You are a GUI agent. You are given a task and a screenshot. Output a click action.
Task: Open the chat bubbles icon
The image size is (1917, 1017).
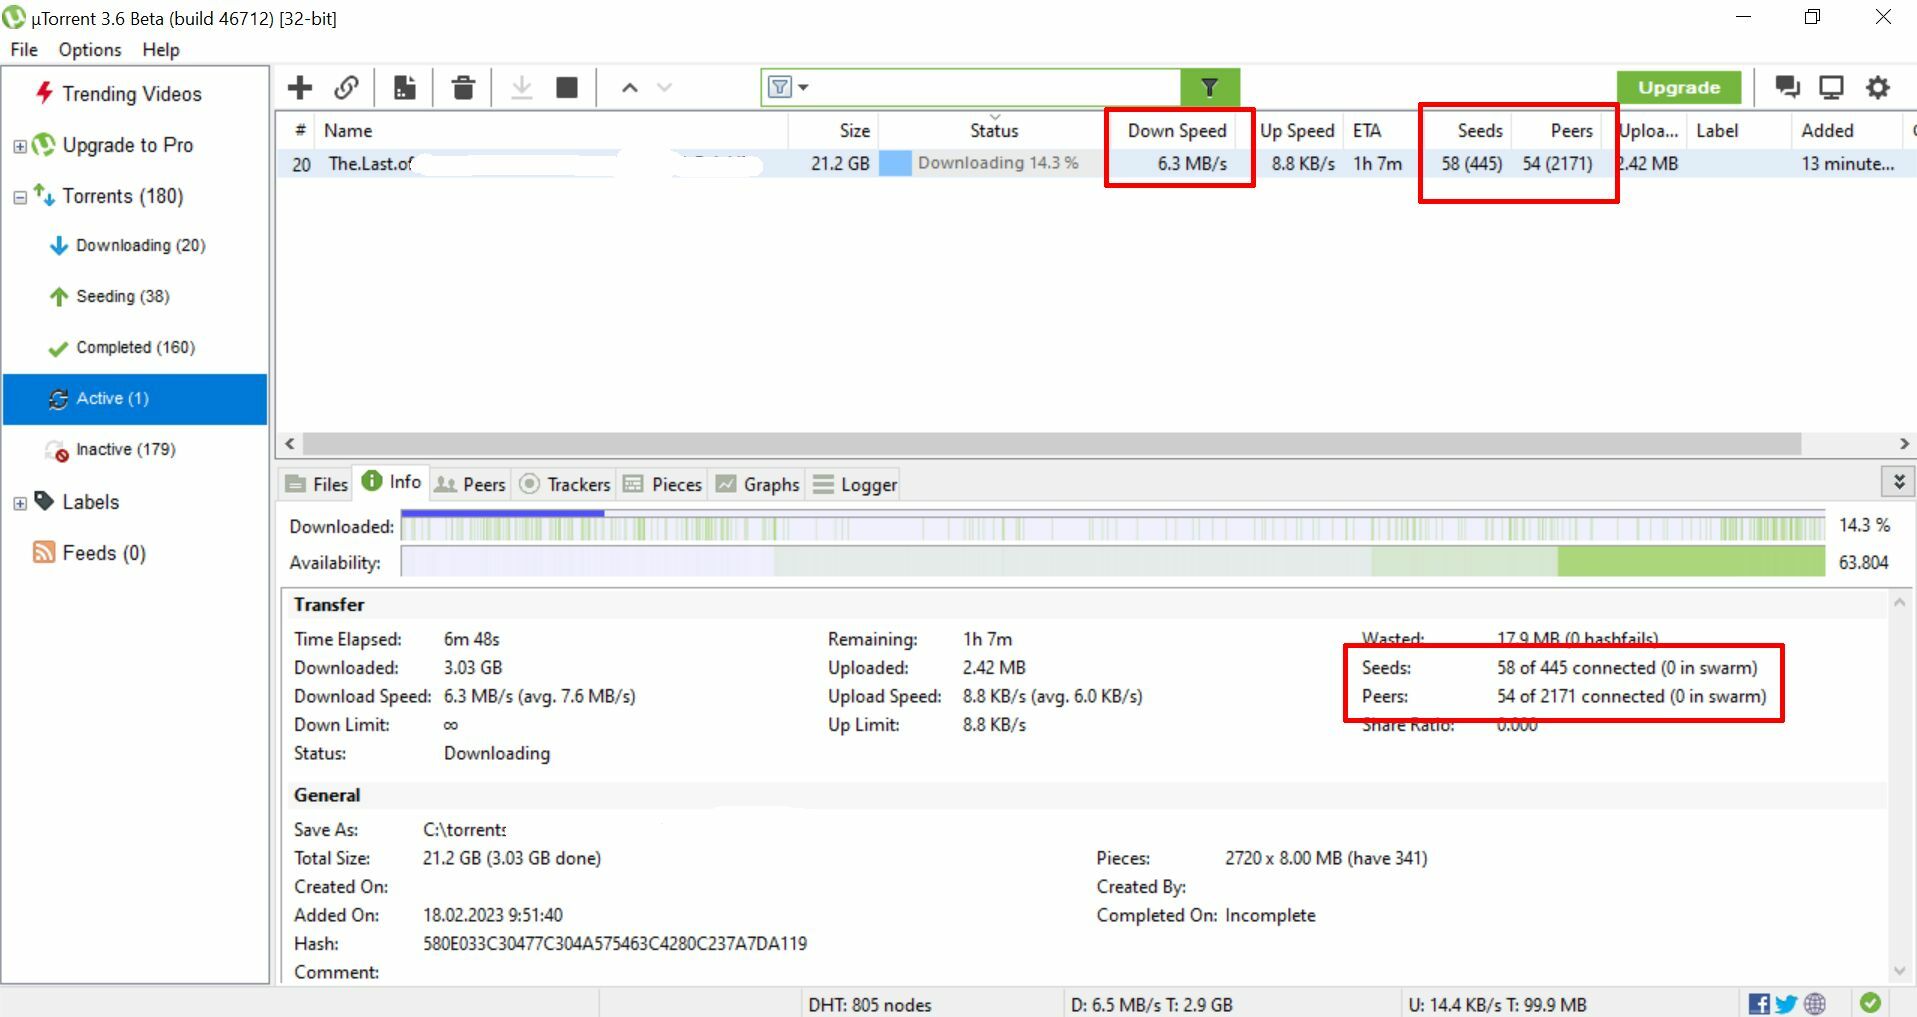click(1787, 87)
